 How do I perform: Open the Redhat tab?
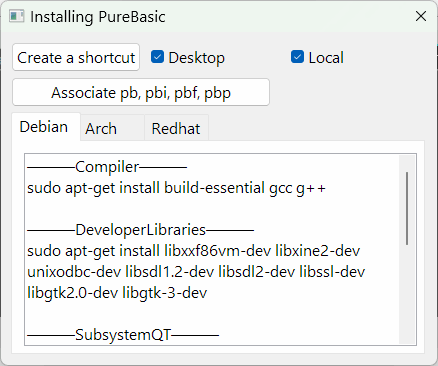pyautogui.click(x=176, y=128)
